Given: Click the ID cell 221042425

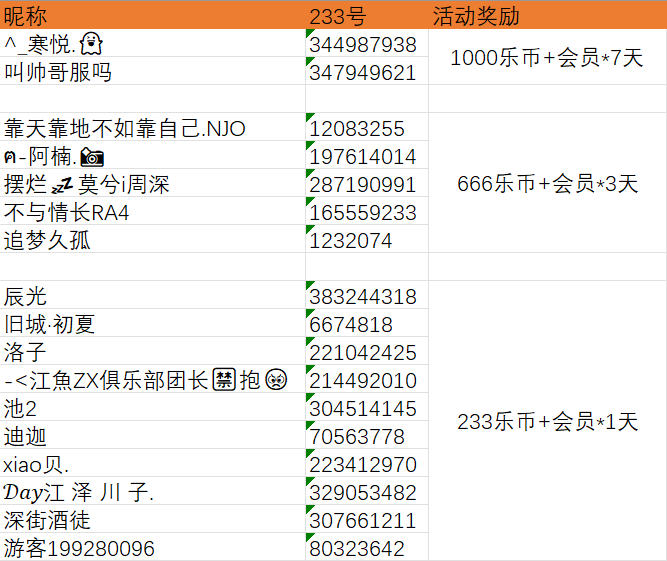Looking at the screenshot, I should [x=367, y=352].
